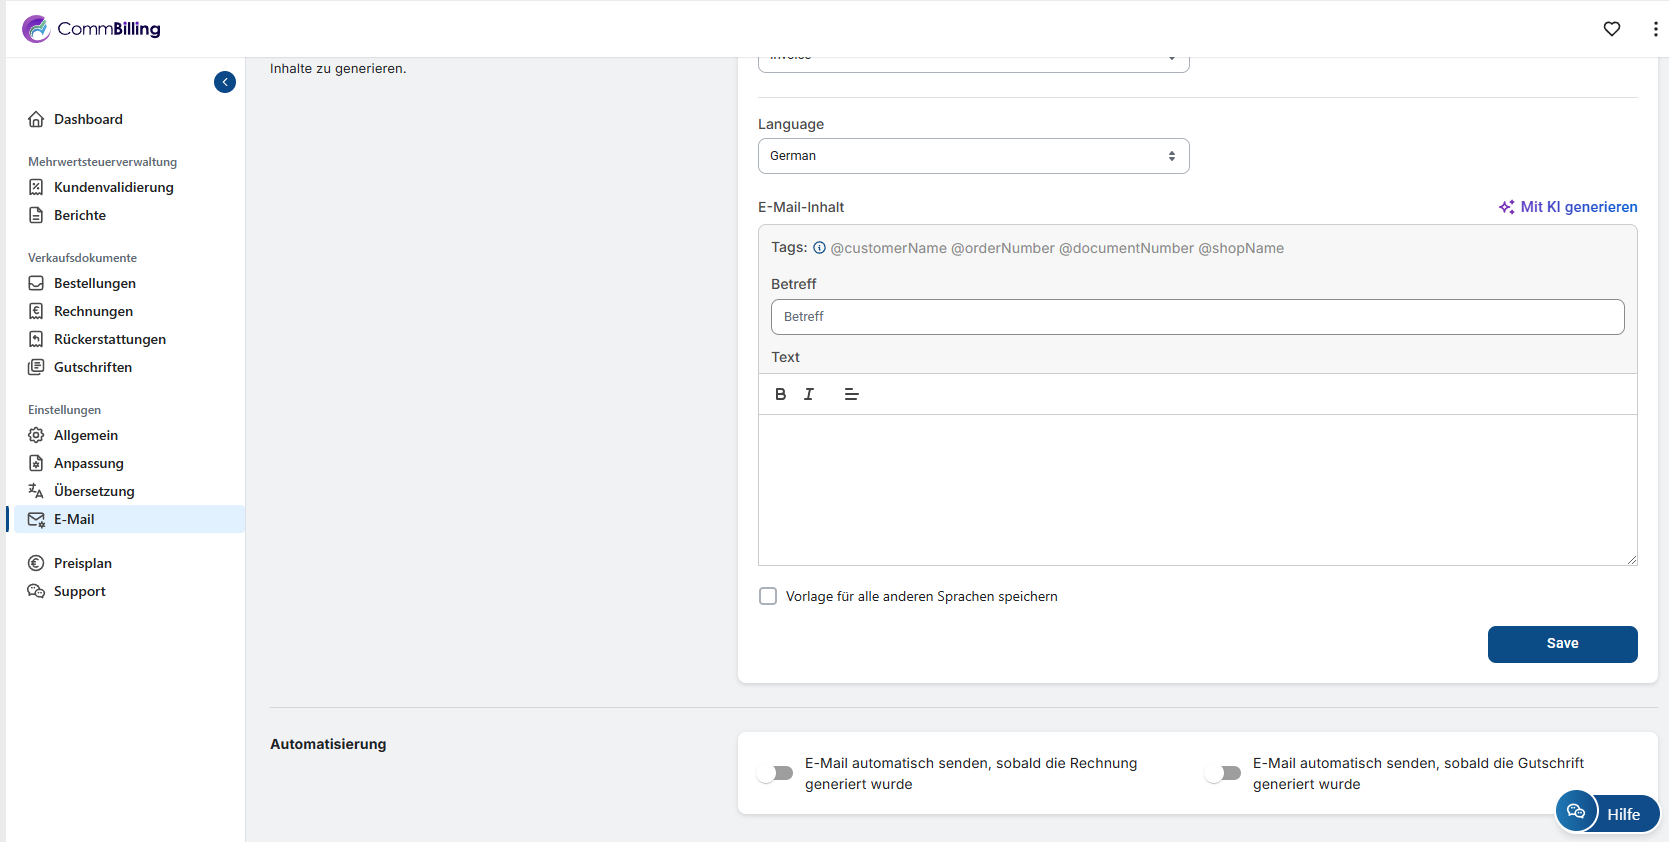The image size is (1669, 842).
Task: Click the heart favorite icon
Action: (1611, 29)
